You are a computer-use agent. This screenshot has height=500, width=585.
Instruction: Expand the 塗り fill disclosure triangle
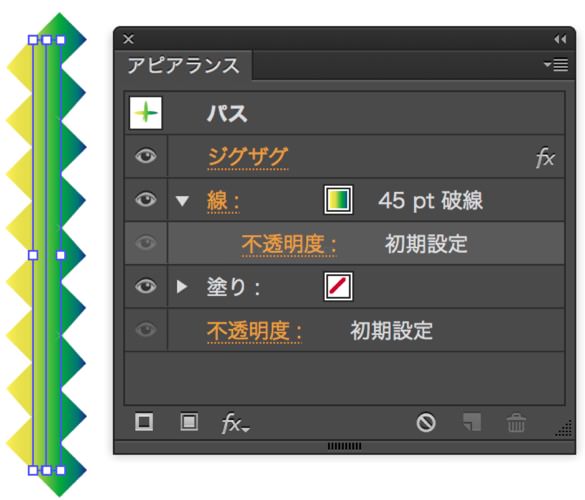tap(182, 287)
